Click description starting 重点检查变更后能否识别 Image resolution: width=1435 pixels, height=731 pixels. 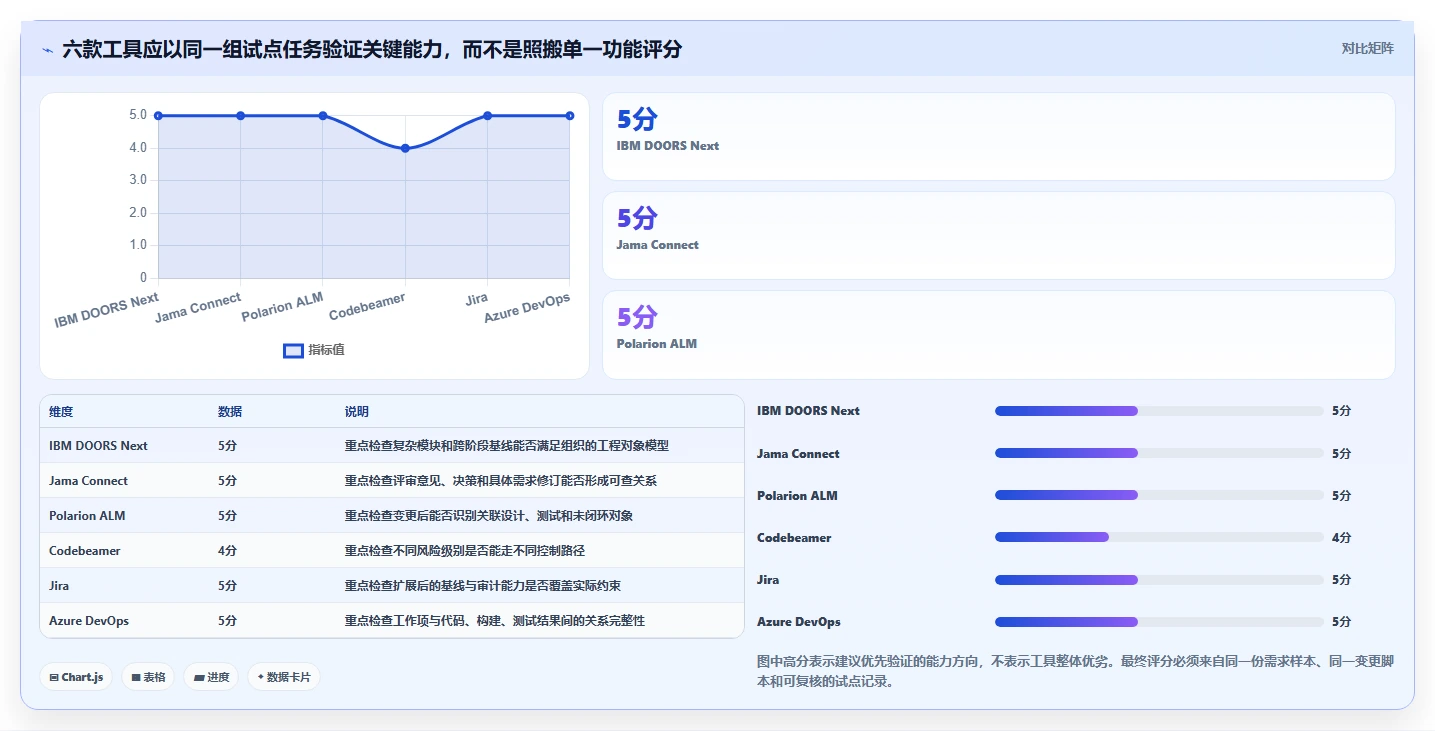(489, 516)
